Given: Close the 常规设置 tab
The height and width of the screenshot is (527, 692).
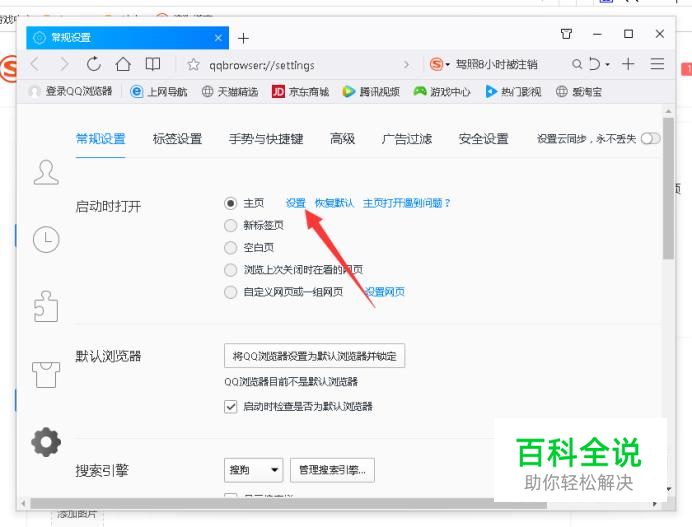Looking at the screenshot, I should pyautogui.click(x=218, y=38).
